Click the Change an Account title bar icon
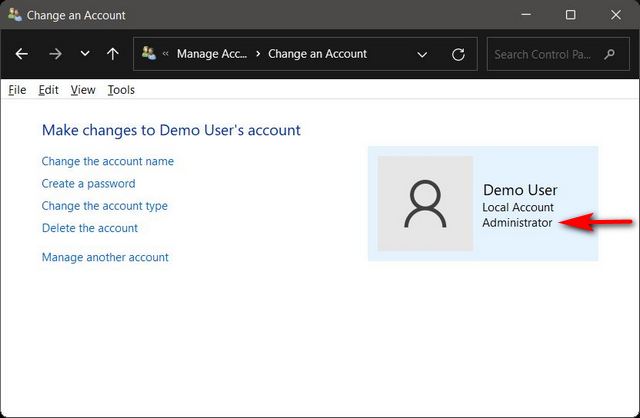Image resolution: width=640 pixels, height=418 pixels. (x=14, y=15)
